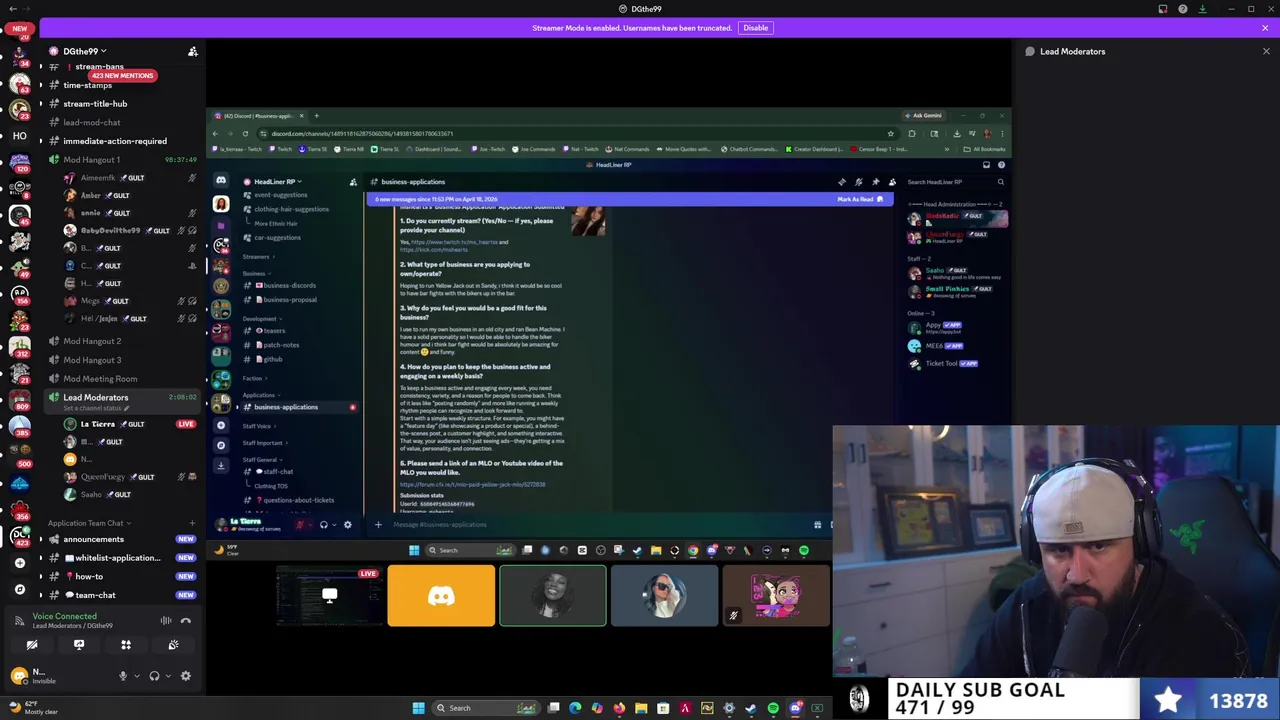Open Discord help icon in title bar
The height and width of the screenshot is (720, 1280).
pyautogui.click(x=1183, y=9)
